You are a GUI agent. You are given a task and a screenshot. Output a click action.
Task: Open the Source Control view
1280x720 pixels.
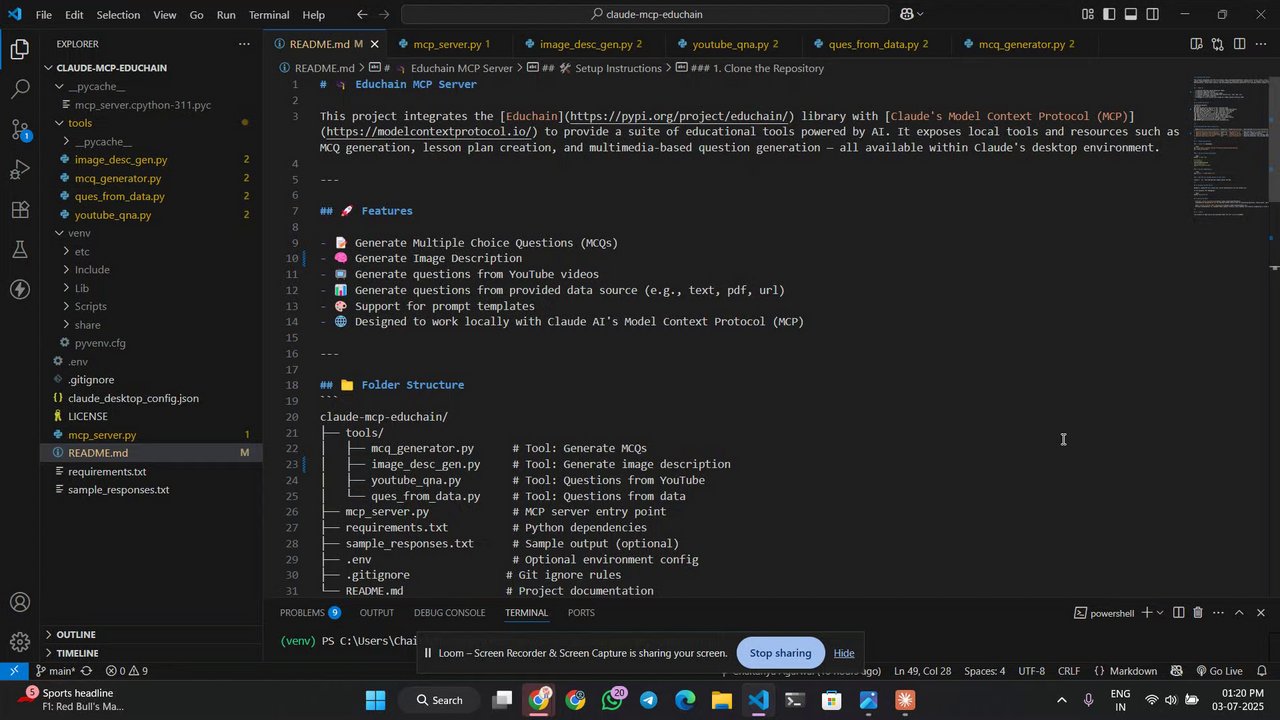pyautogui.click(x=20, y=129)
